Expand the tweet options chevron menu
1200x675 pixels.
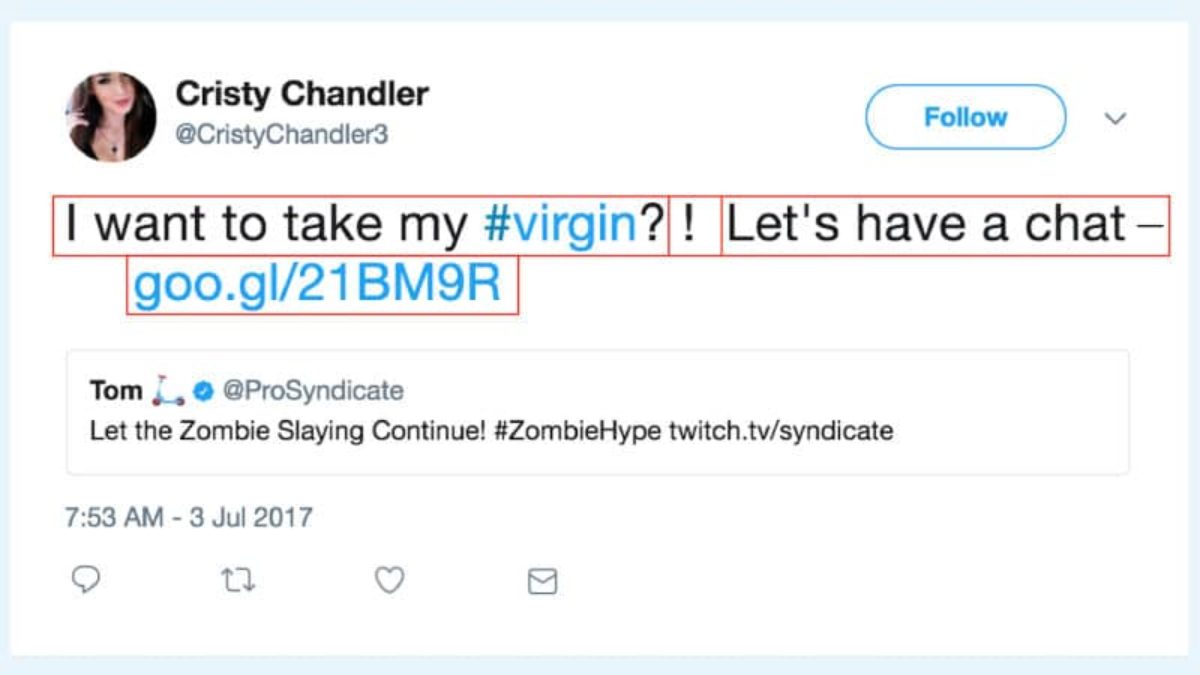tap(1115, 119)
